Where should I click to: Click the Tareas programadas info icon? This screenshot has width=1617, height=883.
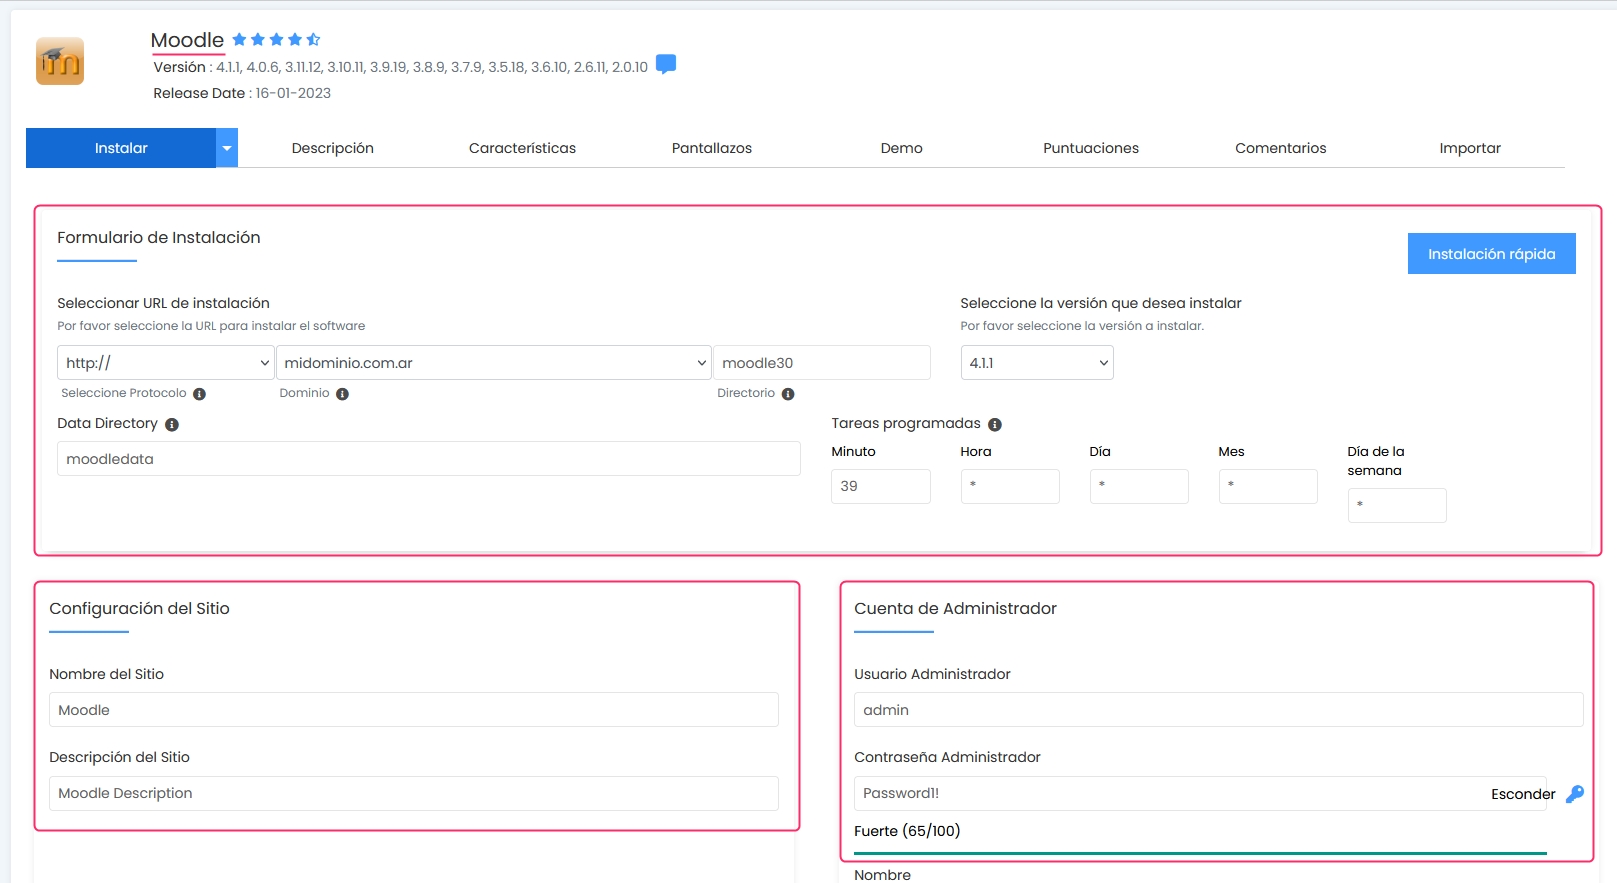coord(995,425)
